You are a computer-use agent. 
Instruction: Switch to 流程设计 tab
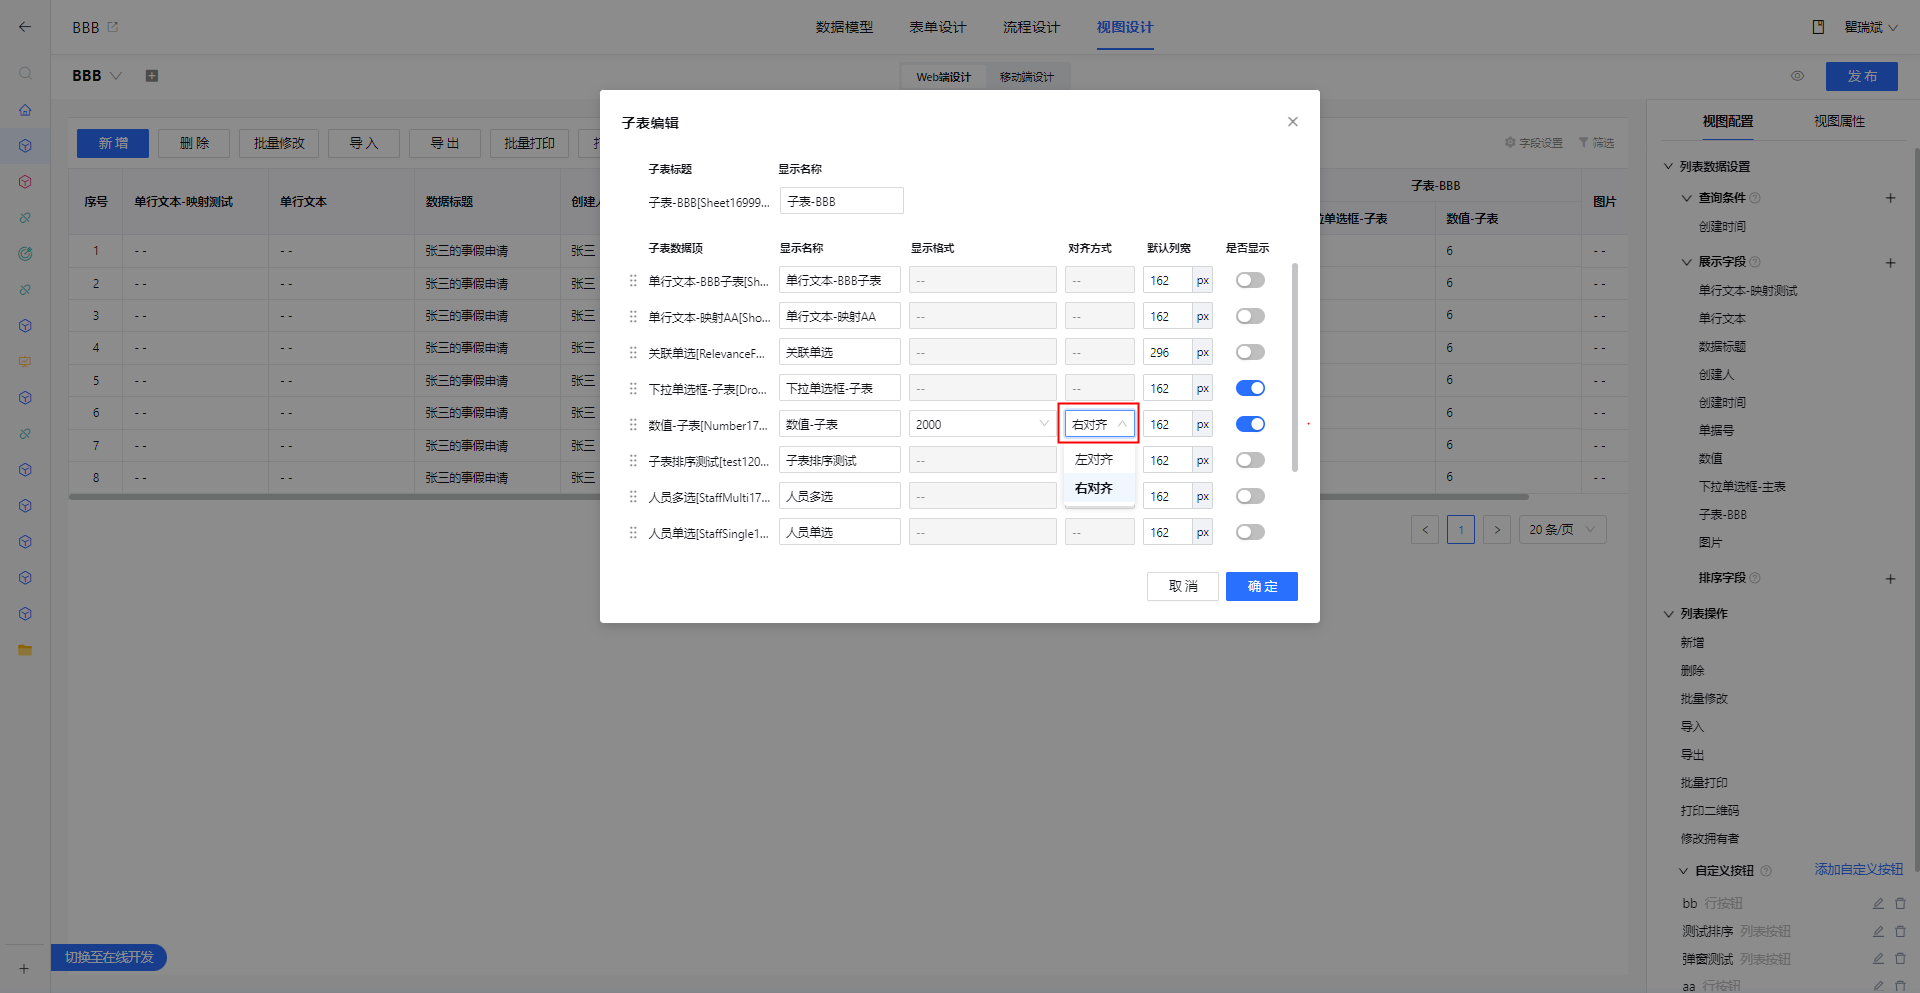(x=1031, y=27)
